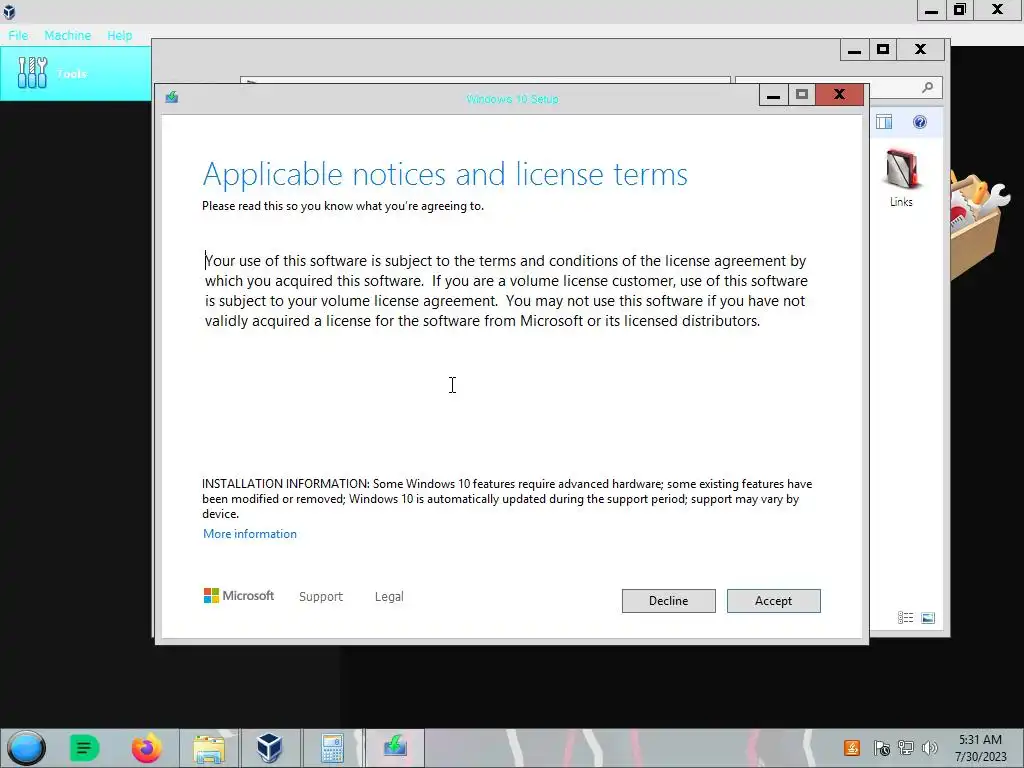Switch to Windows 10 Setup taskbar button
This screenshot has height=768, width=1024.
click(x=395, y=748)
